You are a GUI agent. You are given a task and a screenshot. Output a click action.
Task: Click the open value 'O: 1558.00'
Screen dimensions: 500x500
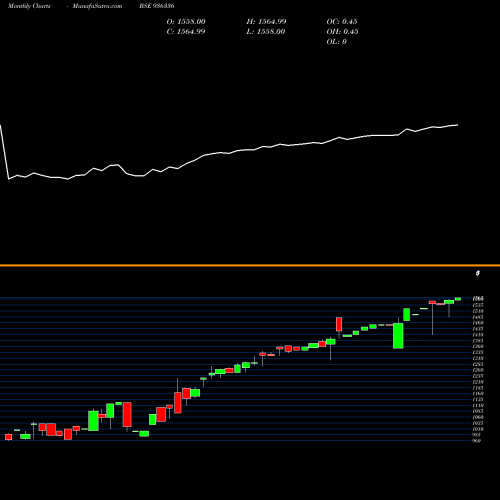coord(186,22)
